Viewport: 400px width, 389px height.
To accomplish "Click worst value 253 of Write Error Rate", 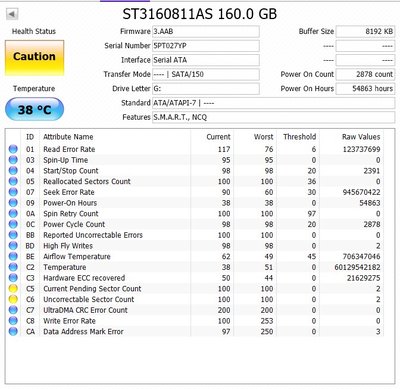I will click(x=267, y=321).
